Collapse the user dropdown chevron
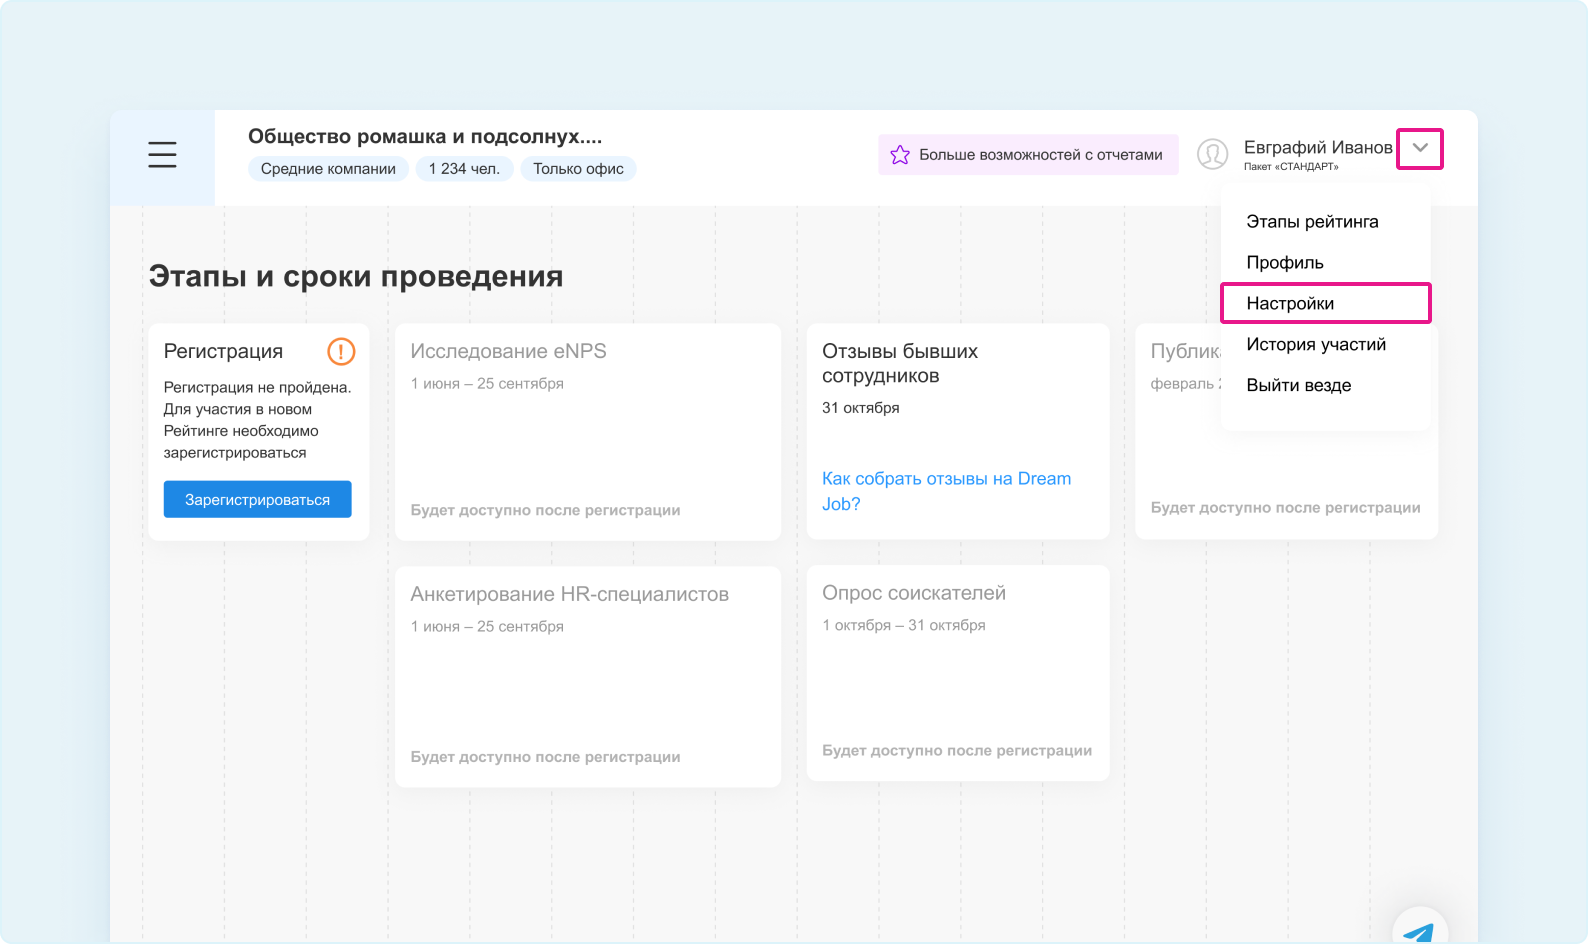1588x944 pixels. pos(1420,148)
